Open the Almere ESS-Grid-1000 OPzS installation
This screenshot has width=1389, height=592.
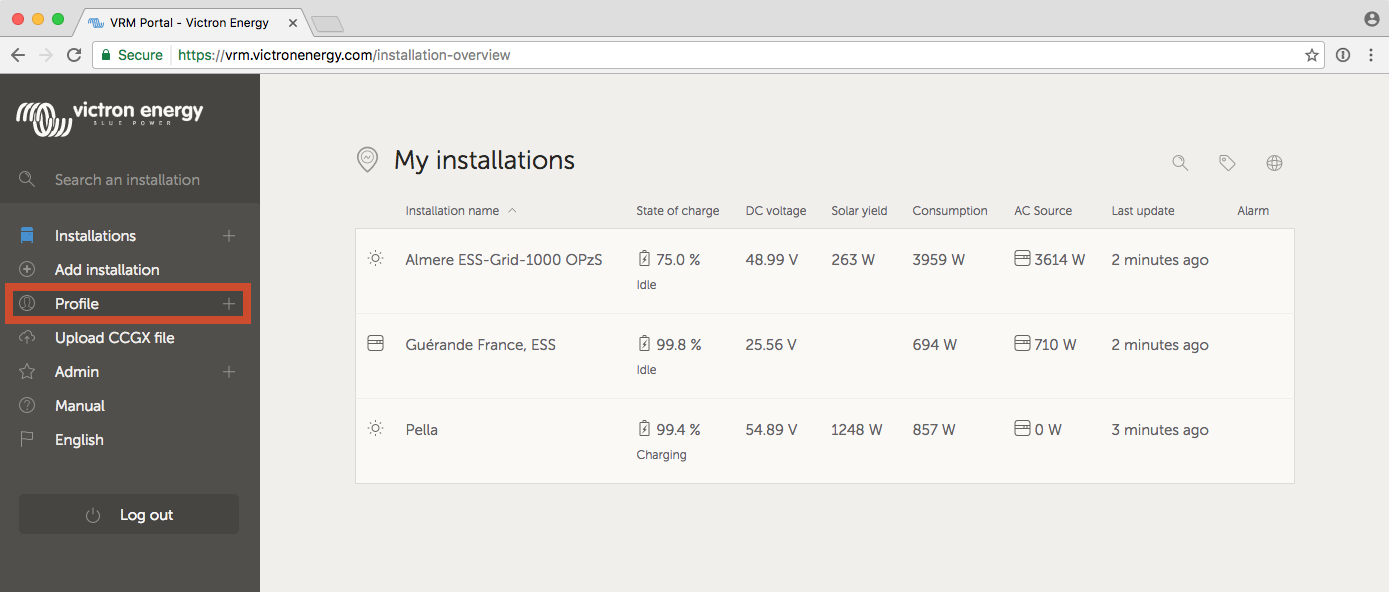(504, 260)
